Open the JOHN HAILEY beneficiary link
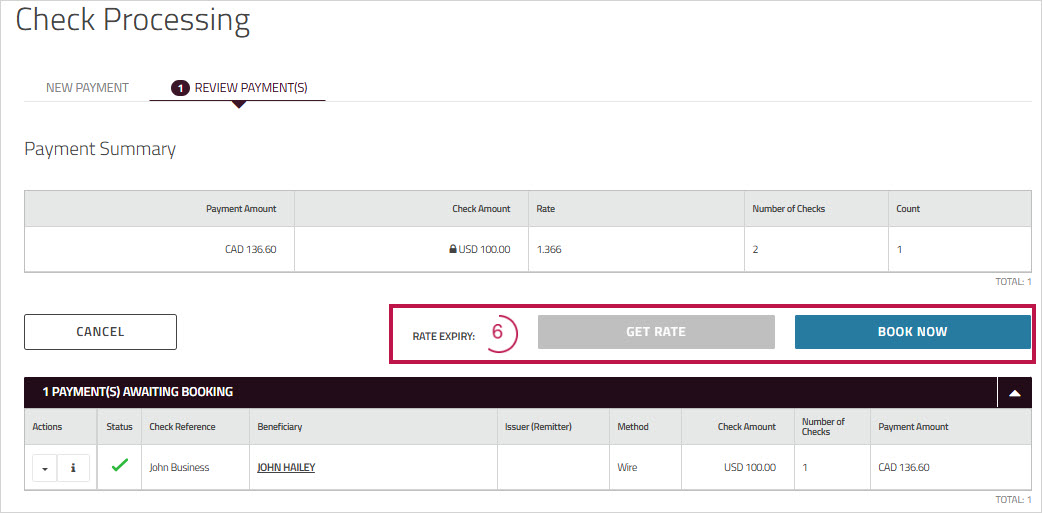Screen dimensions: 1042x513 [286, 467]
